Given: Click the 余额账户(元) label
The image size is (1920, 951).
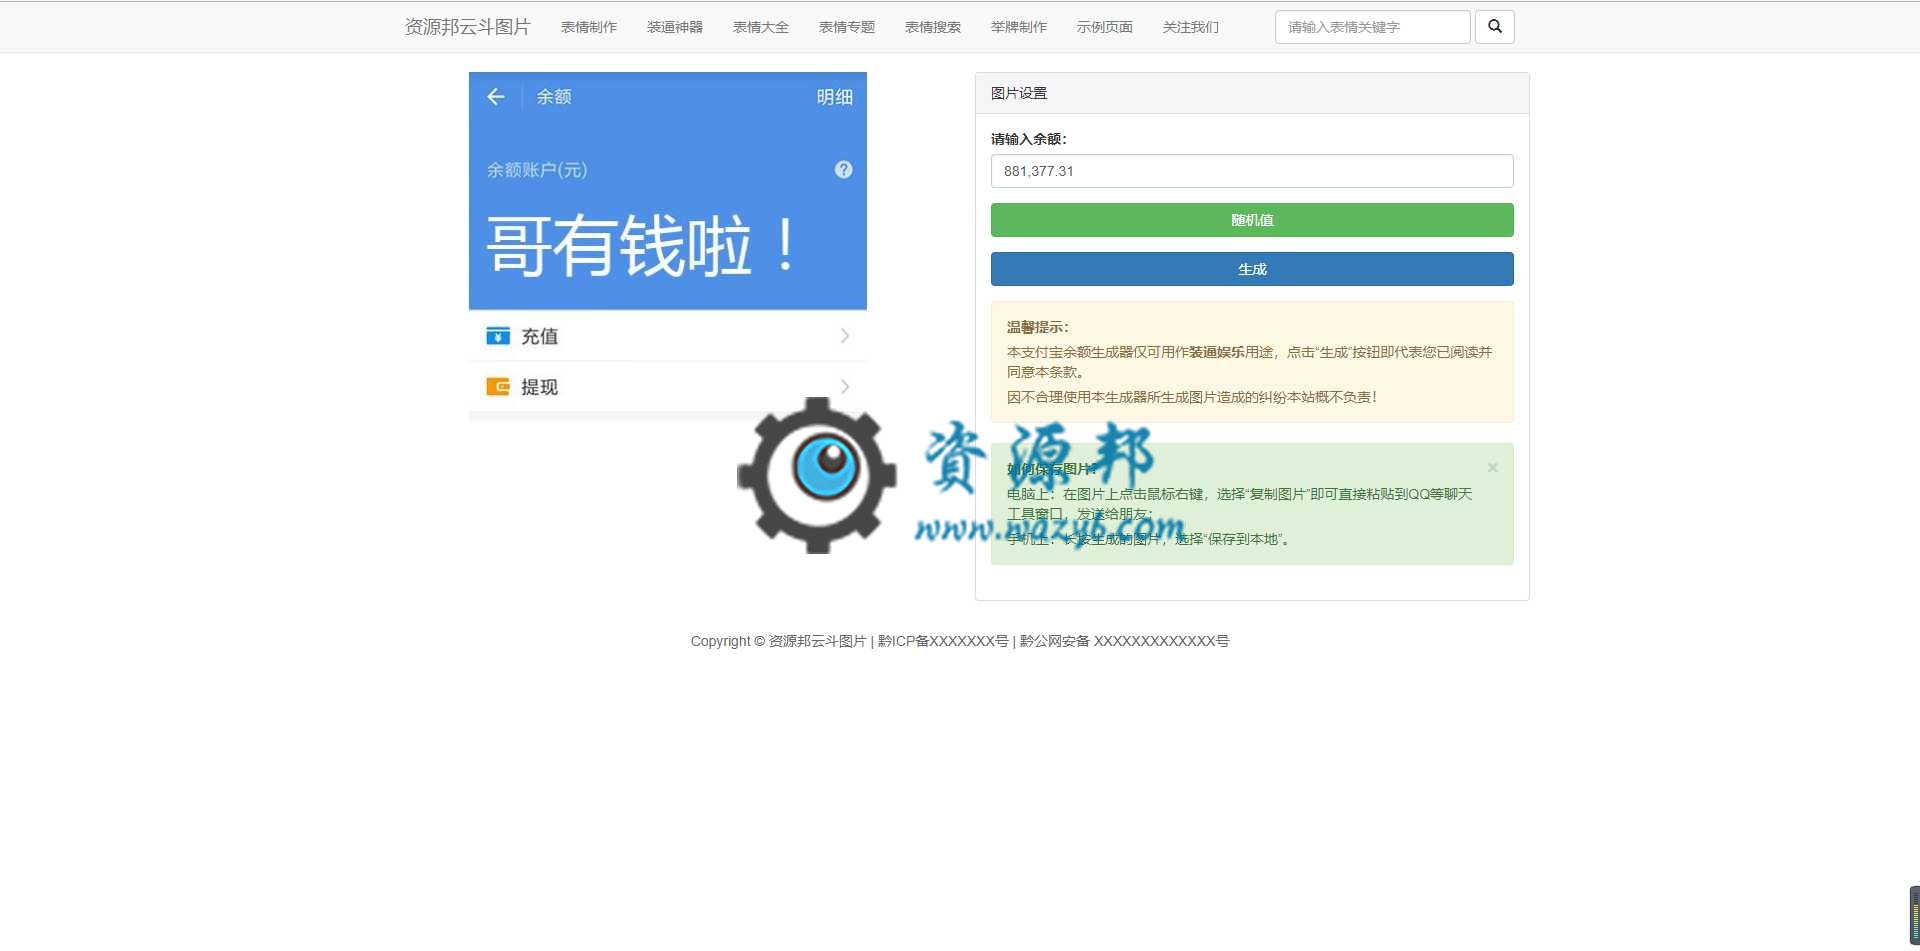Looking at the screenshot, I should coord(537,170).
